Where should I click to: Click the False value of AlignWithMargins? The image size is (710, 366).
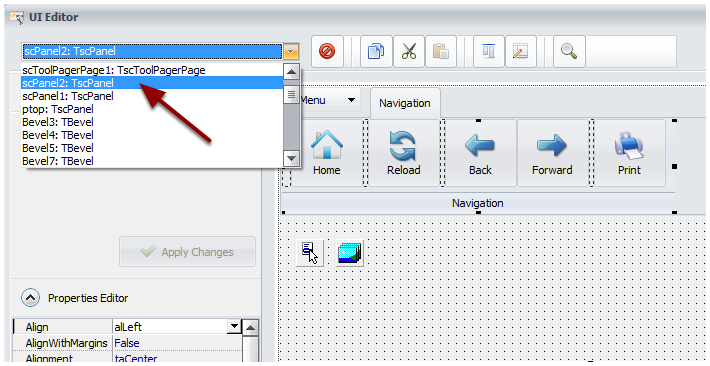coord(127,343)
